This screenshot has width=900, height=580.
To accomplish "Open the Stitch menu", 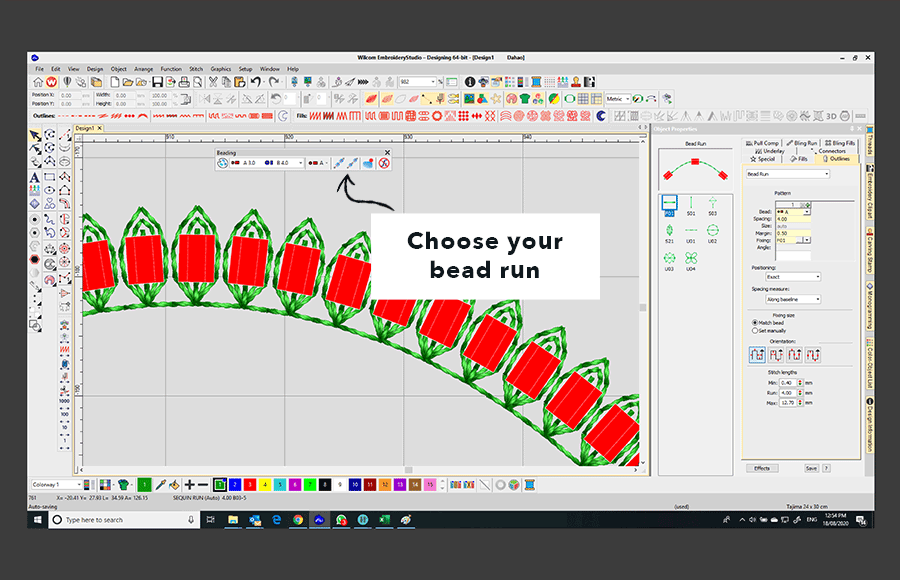I will (196, 68).
